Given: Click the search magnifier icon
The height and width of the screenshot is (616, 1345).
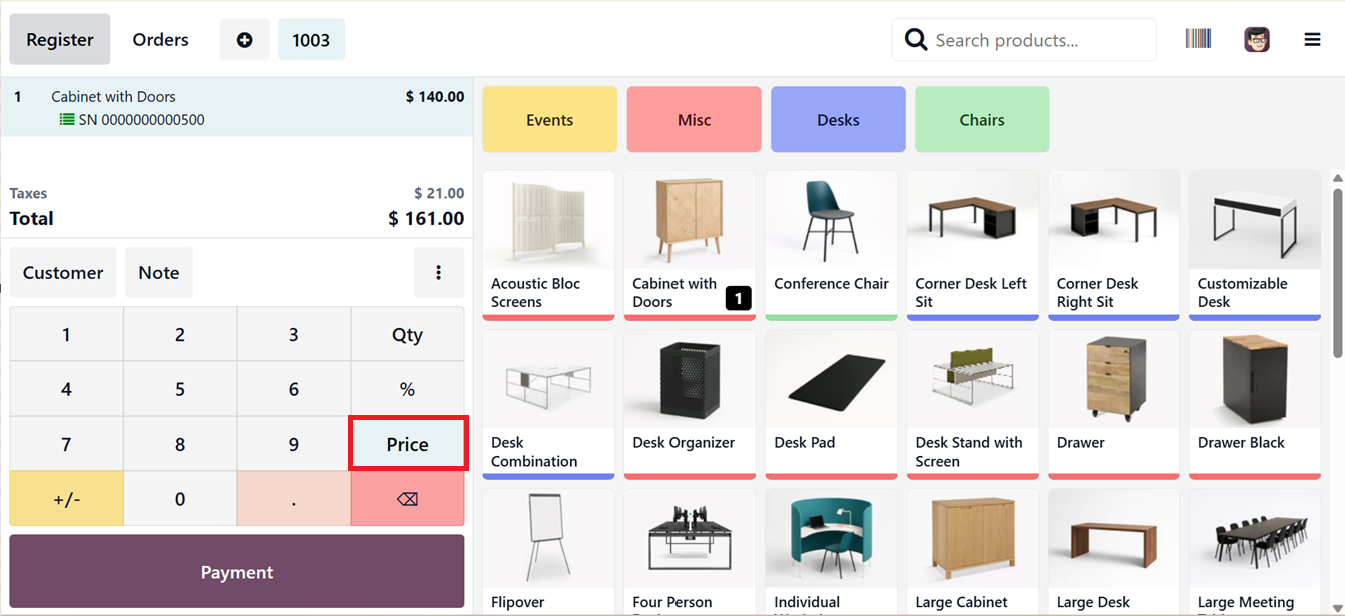Looking at the screenshot, I should [x=915, y=40].
